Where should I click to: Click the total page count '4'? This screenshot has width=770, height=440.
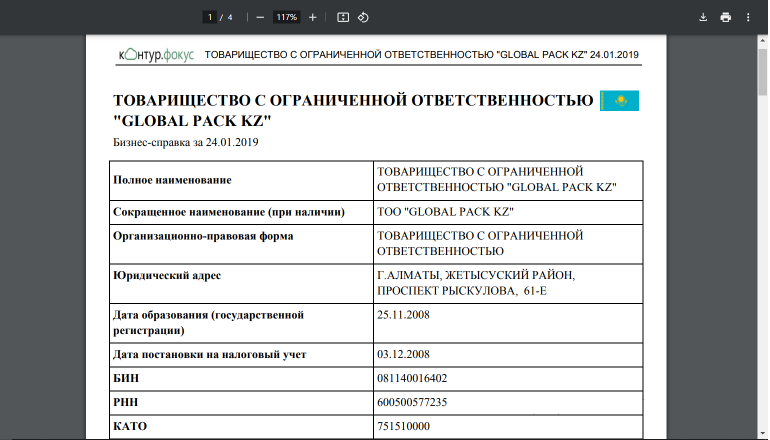tap(230, 17)
